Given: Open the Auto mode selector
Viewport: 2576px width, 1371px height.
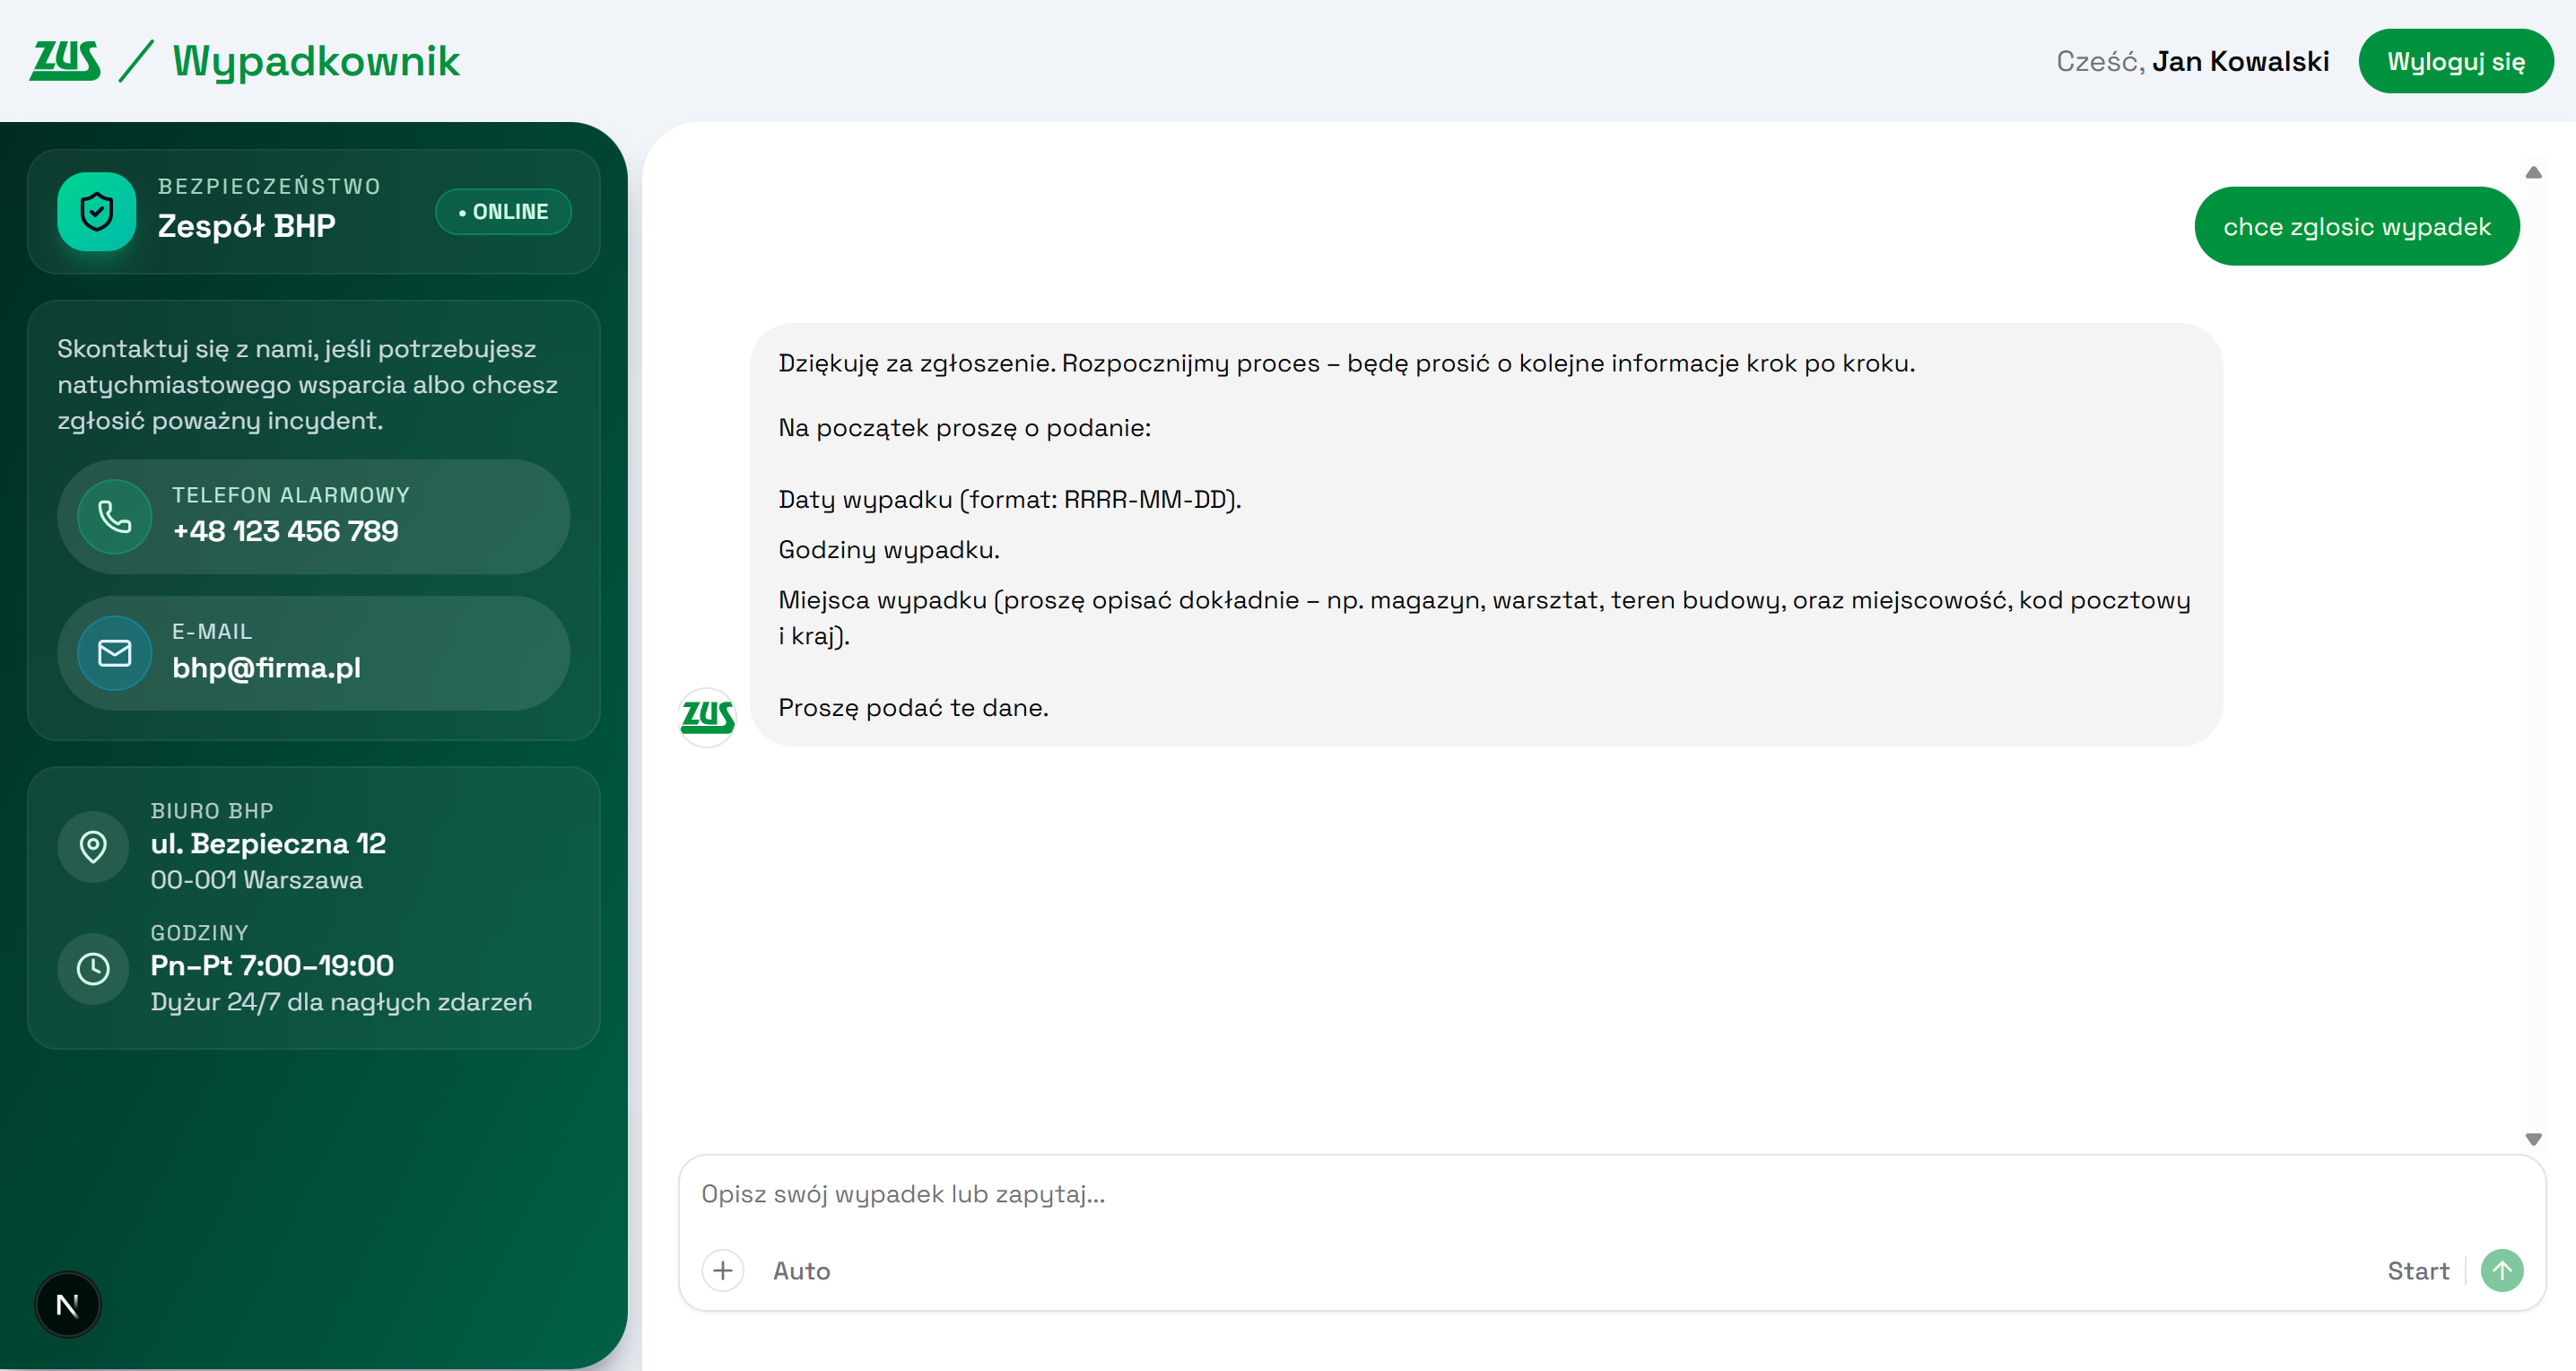Looking at the screenshot, I should 801,1270.
